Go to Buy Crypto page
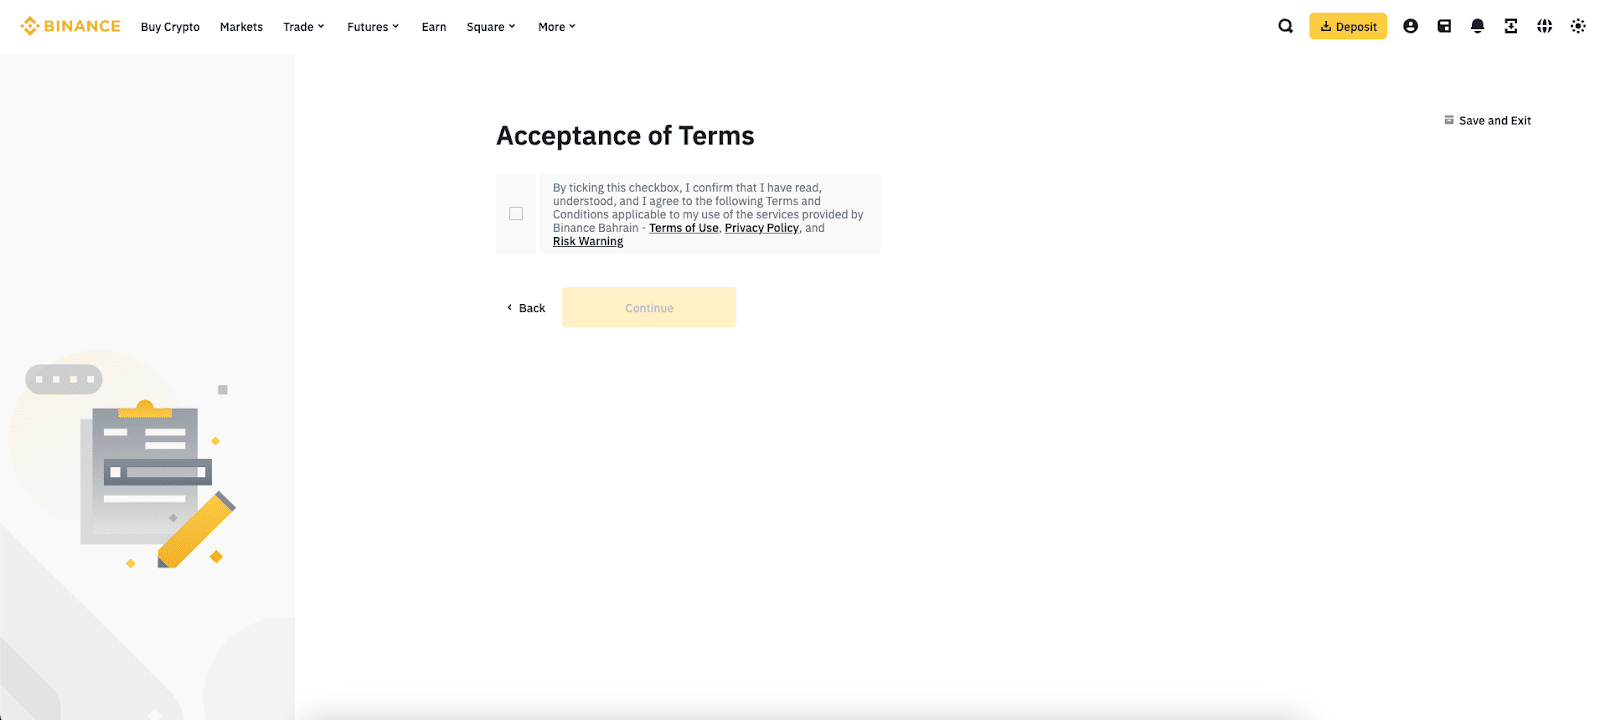 pyautogui.click(x=170, y=27)
